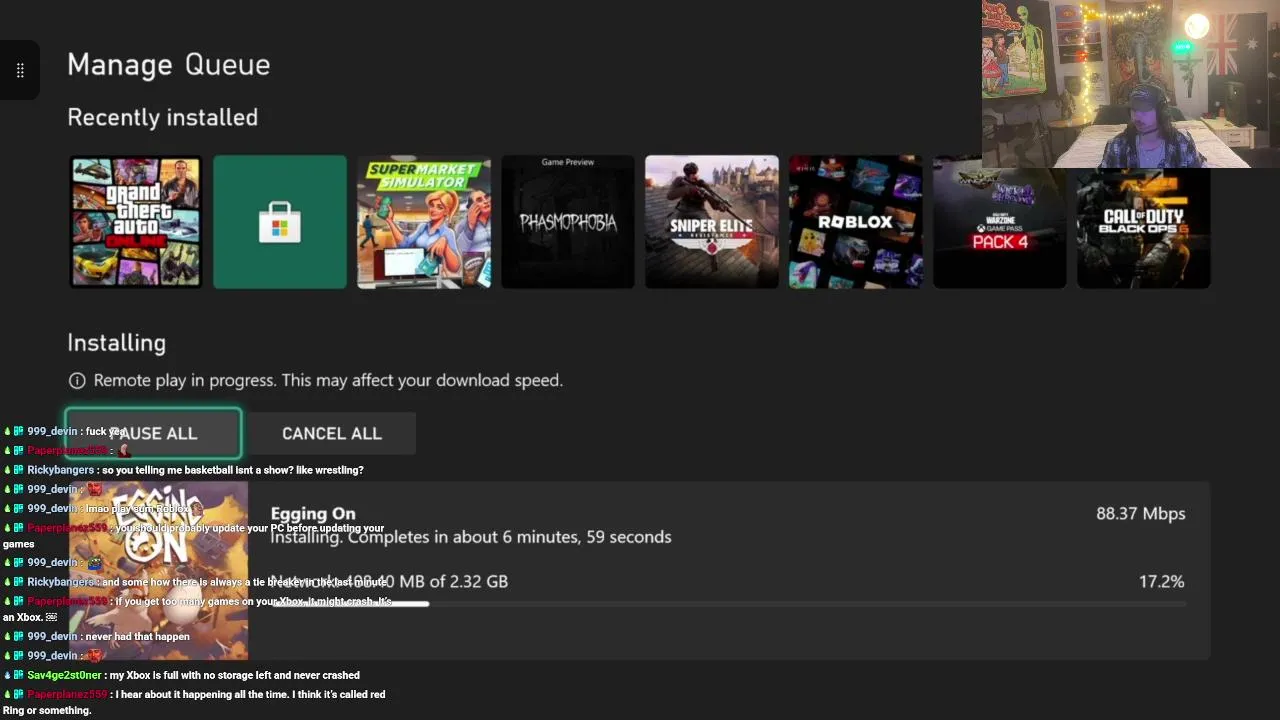Click the Installing section heading
1280x720 pixels.
point(117,342)
